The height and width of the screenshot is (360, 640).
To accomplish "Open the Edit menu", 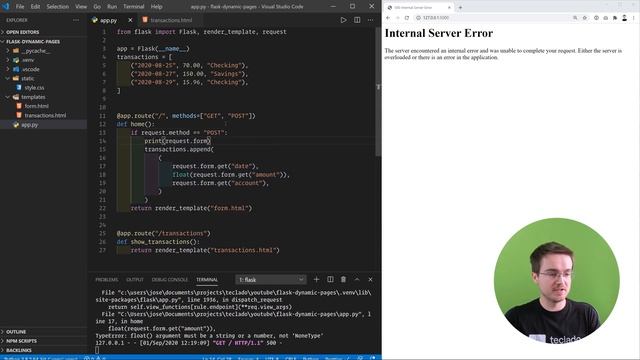I will tap(36, 7).
